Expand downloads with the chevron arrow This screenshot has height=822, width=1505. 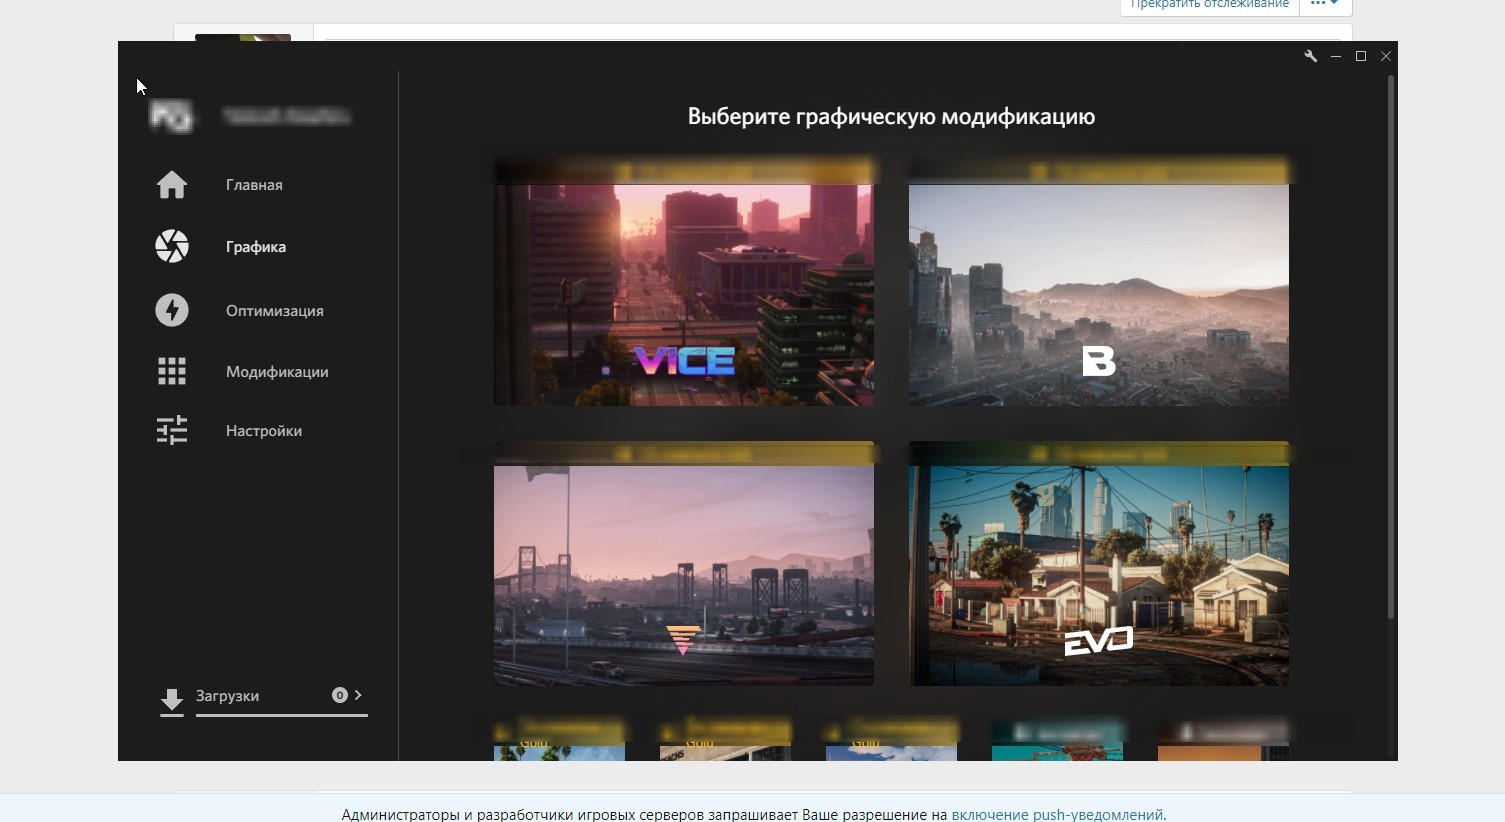click(x=358, y=695)
